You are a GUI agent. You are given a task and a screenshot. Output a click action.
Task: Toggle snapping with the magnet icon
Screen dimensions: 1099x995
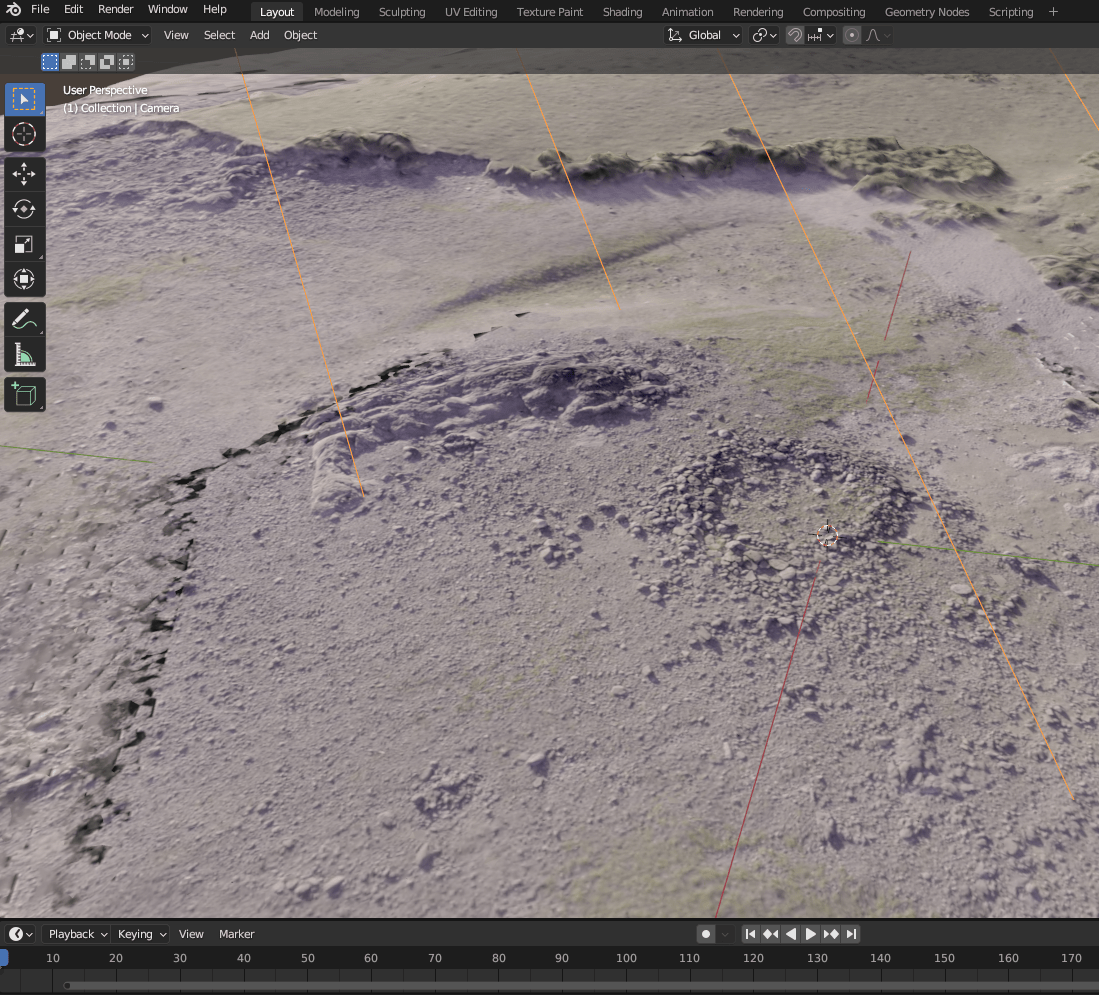[x=793, y=35]
